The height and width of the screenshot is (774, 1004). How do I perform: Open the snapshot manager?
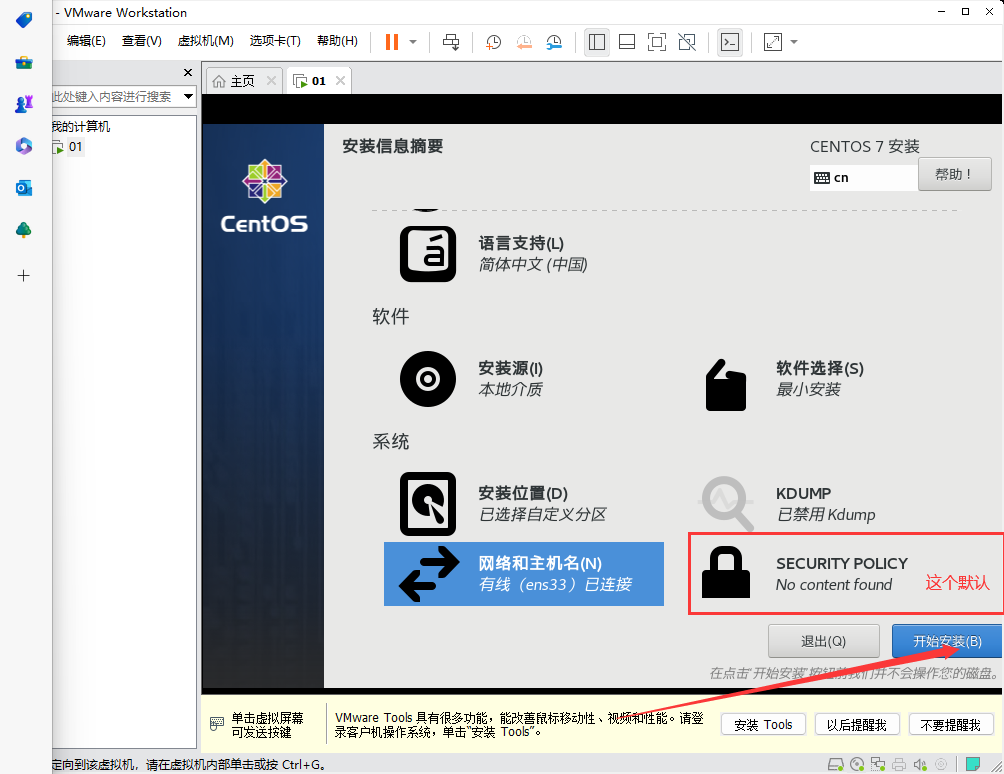click(x=554, y=42)
